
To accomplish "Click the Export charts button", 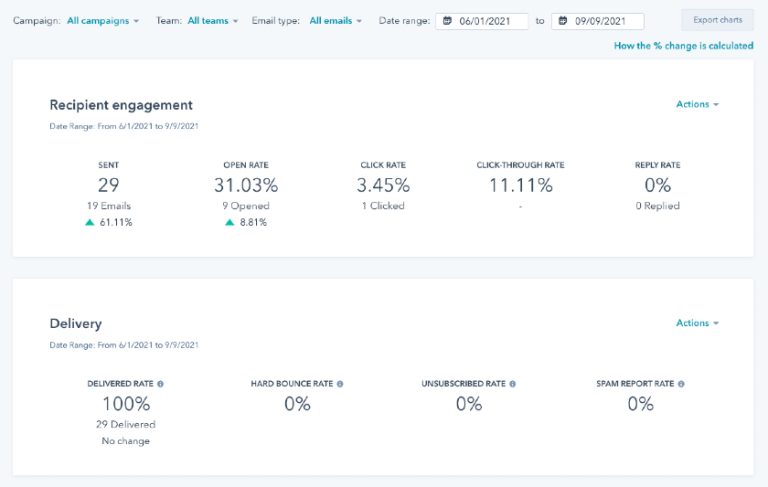I will point(717,20).
